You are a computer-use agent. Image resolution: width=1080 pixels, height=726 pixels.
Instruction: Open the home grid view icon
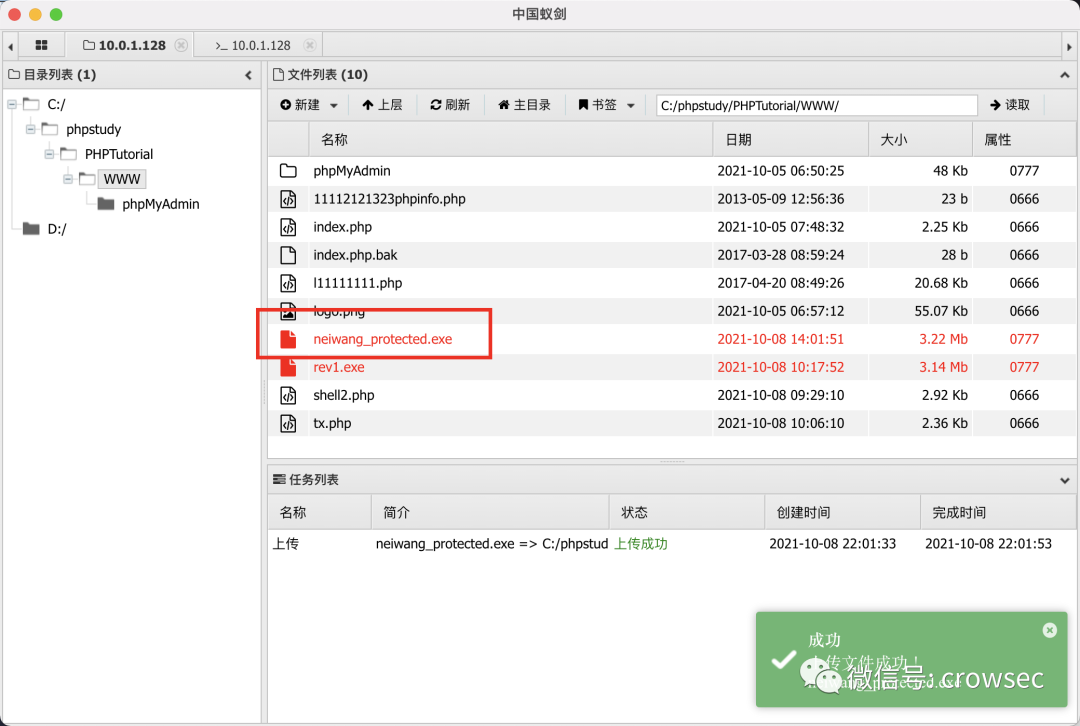[41, 45]
